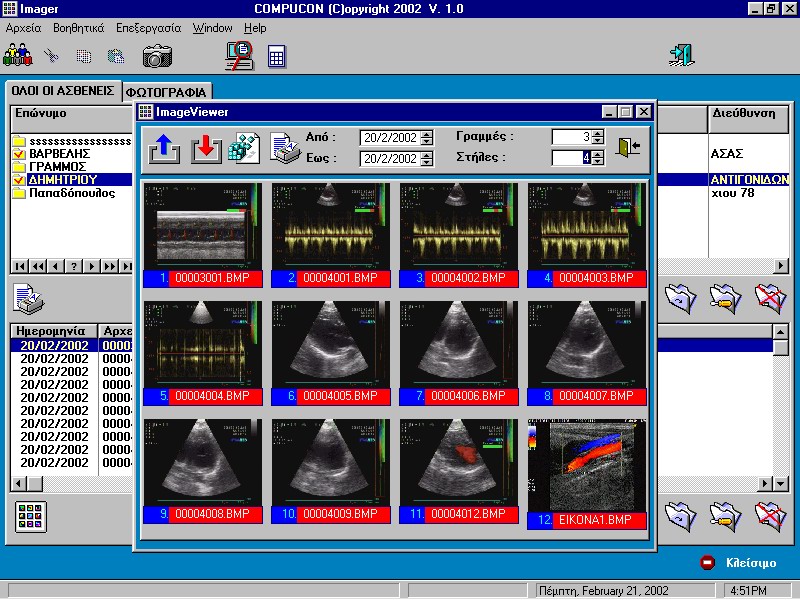Switch to the ΦΩΤΟΓΡΑΦΙΑ tab
800x600 pixels.
coord(166,92)
